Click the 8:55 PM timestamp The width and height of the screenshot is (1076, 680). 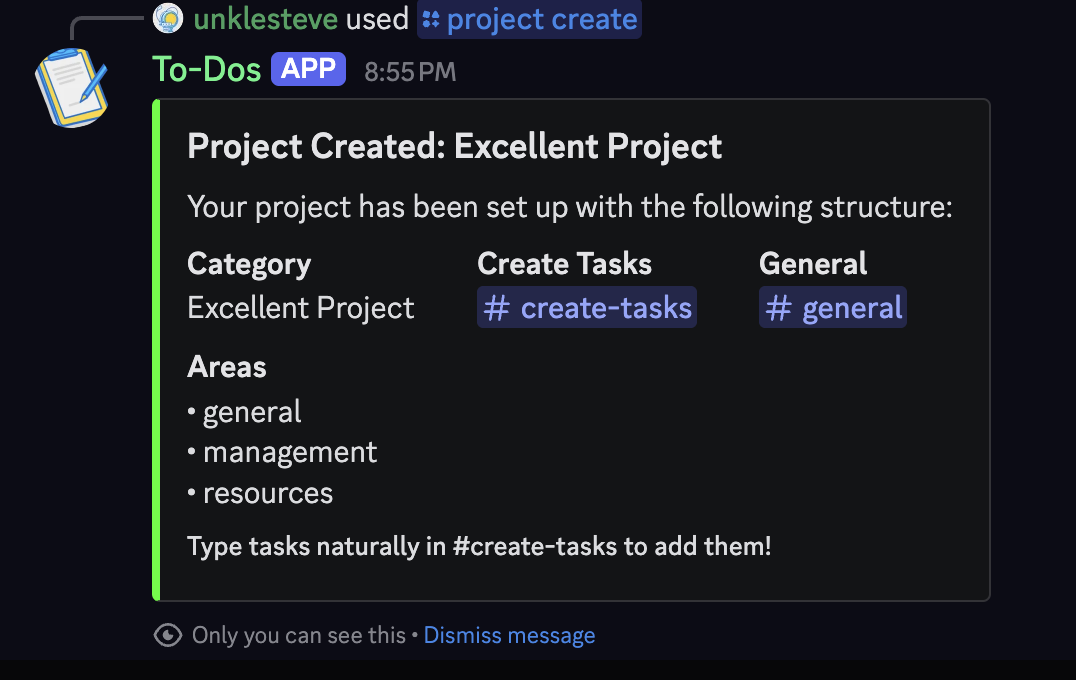(410, 71)
